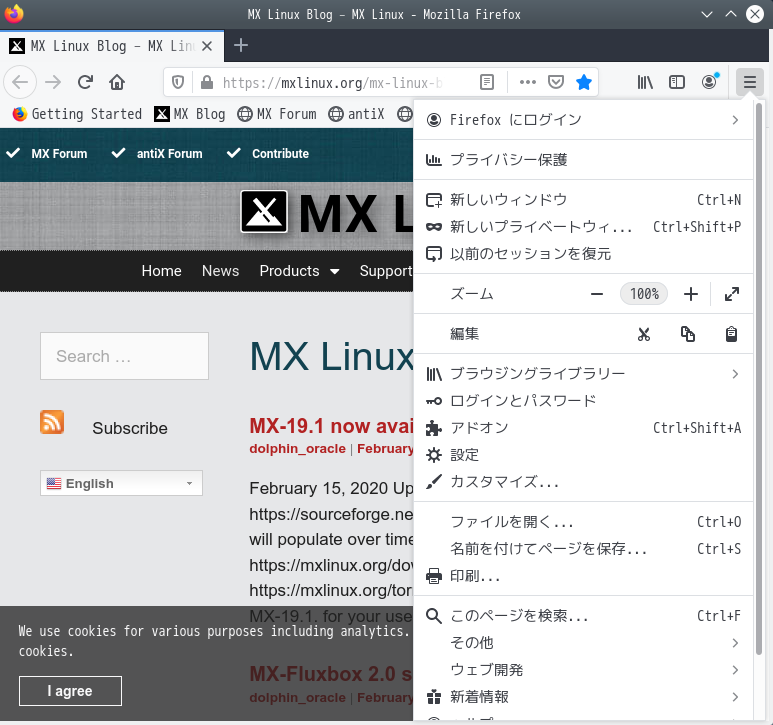Expand ブラウジングライブラリー submenu
The image size is (773, 725).
(x=583, y=374)
